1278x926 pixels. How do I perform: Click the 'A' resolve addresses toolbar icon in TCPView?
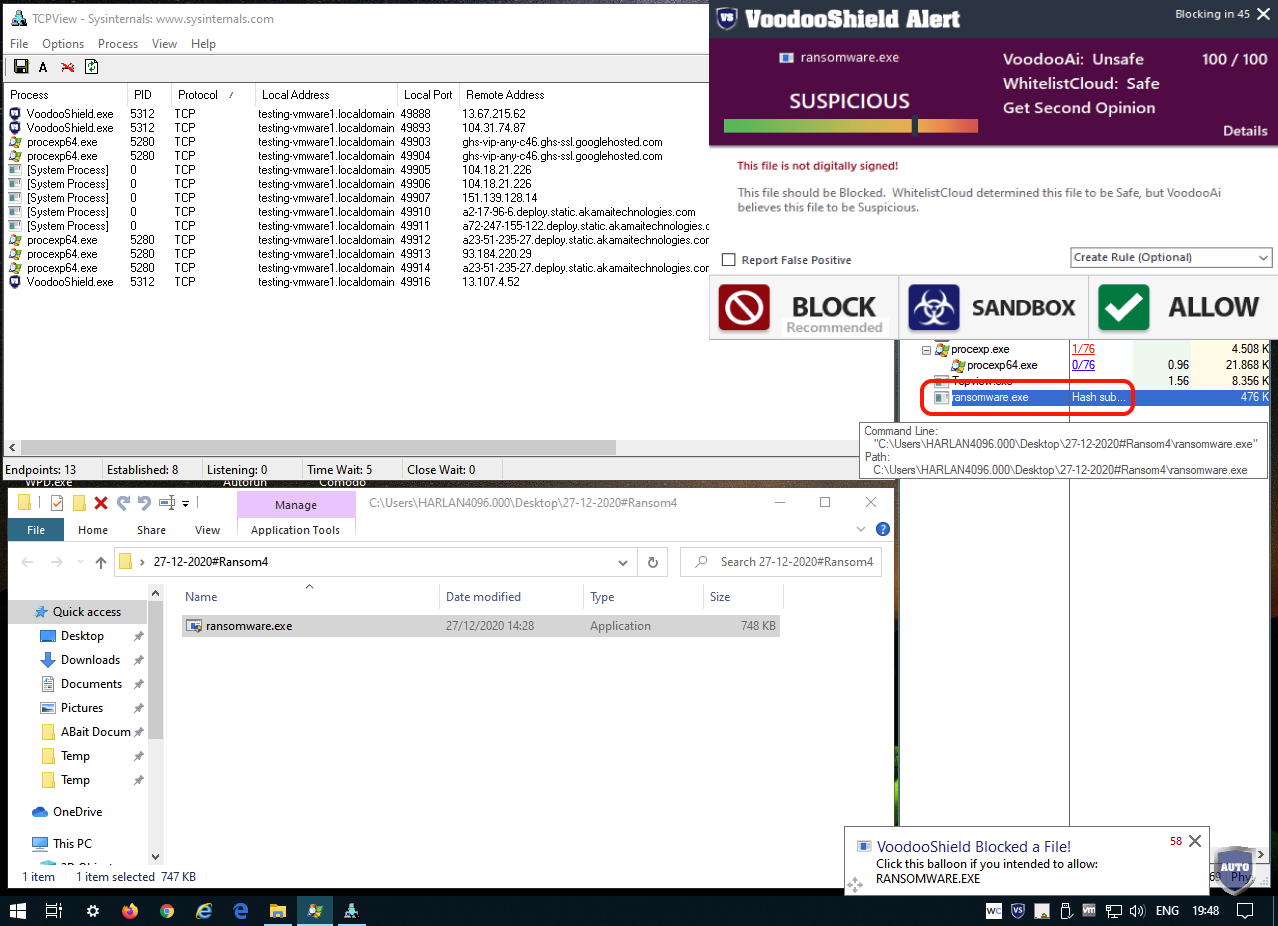[43, 67]
